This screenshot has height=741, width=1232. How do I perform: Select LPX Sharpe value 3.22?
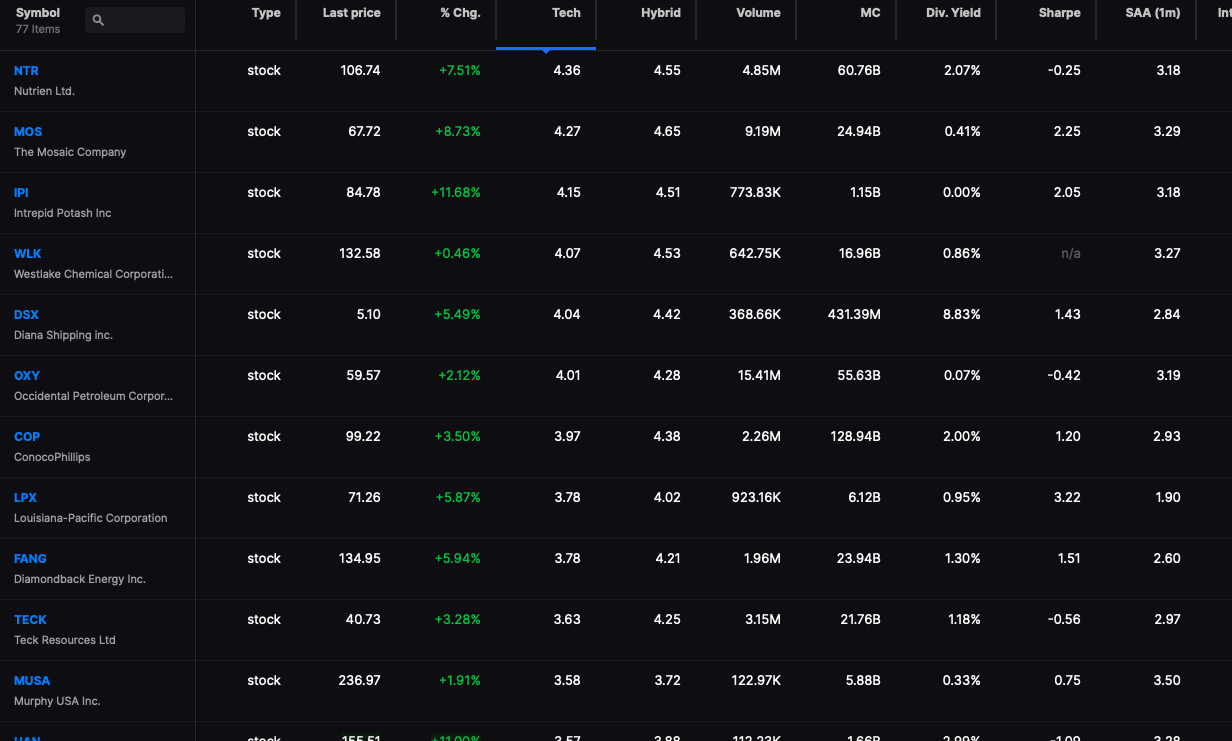1068,498
